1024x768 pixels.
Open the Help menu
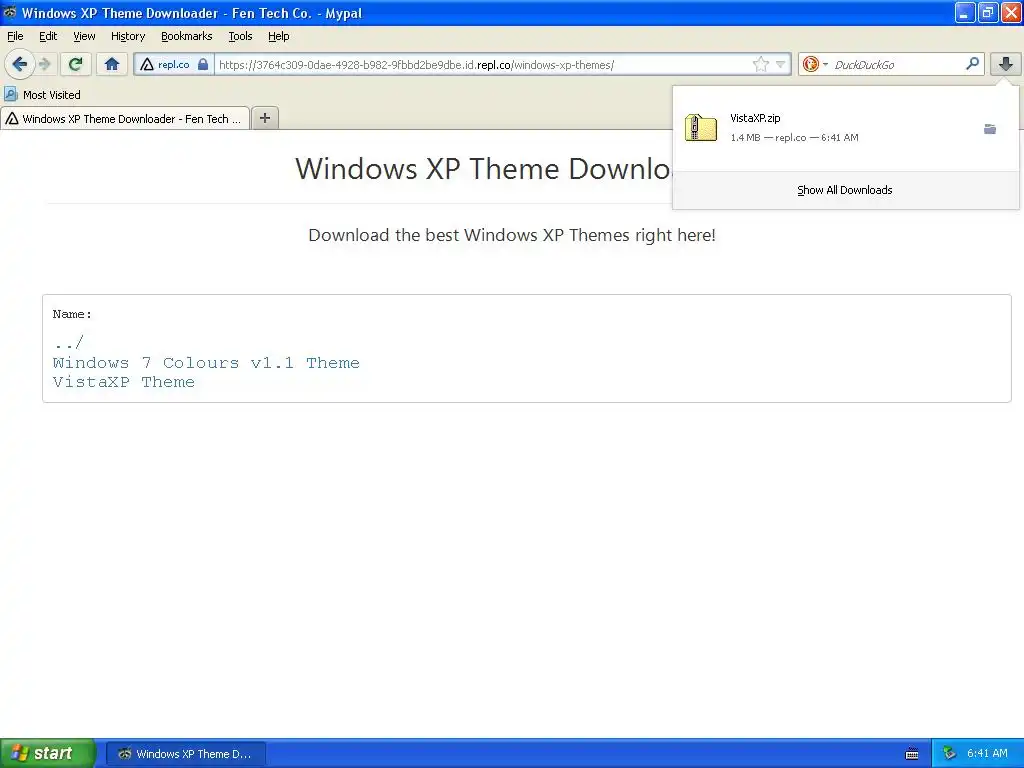(278, 36)
